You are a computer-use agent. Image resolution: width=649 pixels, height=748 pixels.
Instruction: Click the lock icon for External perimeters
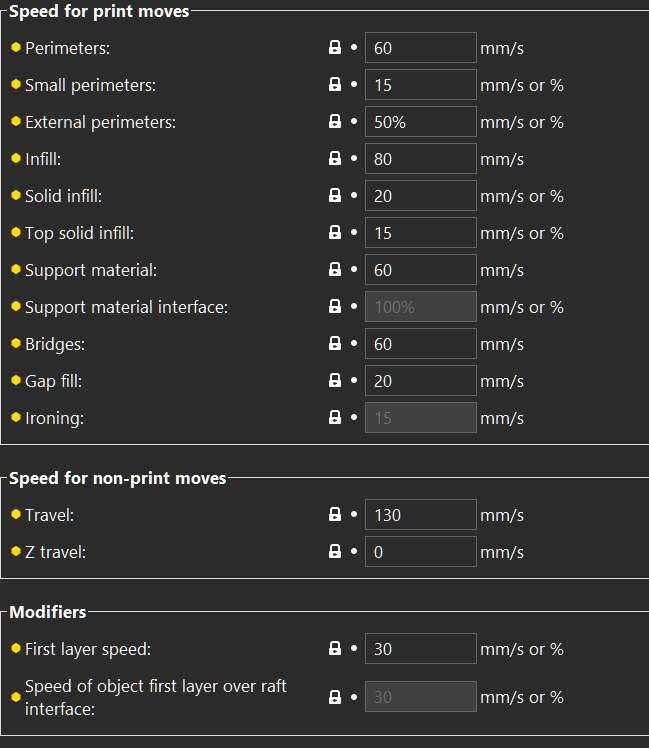[335, 121]
